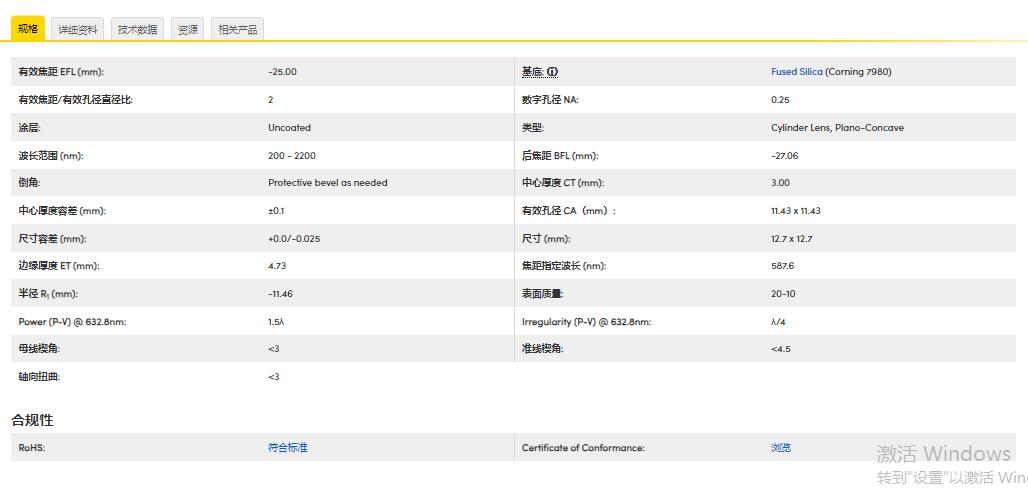Click the 有效焦距 EFL (mm) label
Viewport: 1028px width, 488px height.
coord(61,71)
